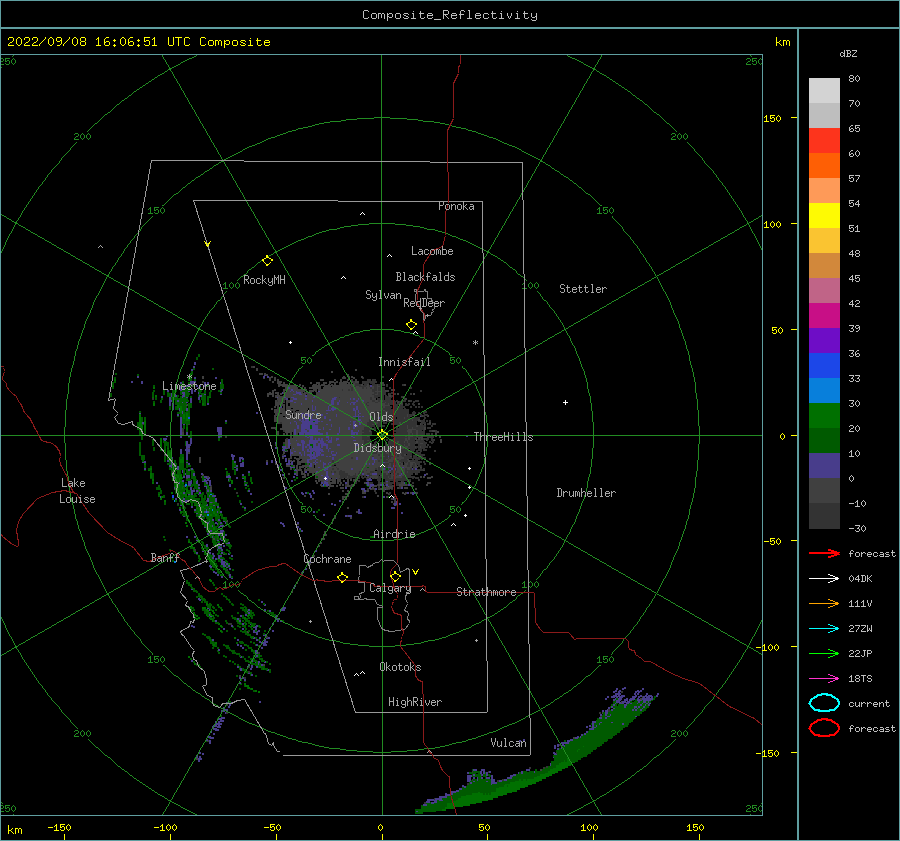Click the magenta 18TS arrow icon

[x=824, y=679]
